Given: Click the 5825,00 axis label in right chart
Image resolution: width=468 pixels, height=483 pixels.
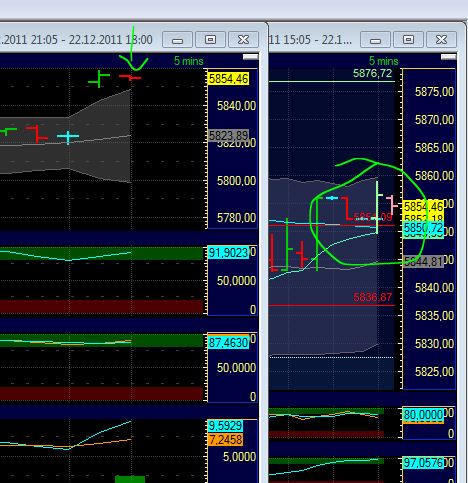Looking at the screenshot, I should click(434, 372).
